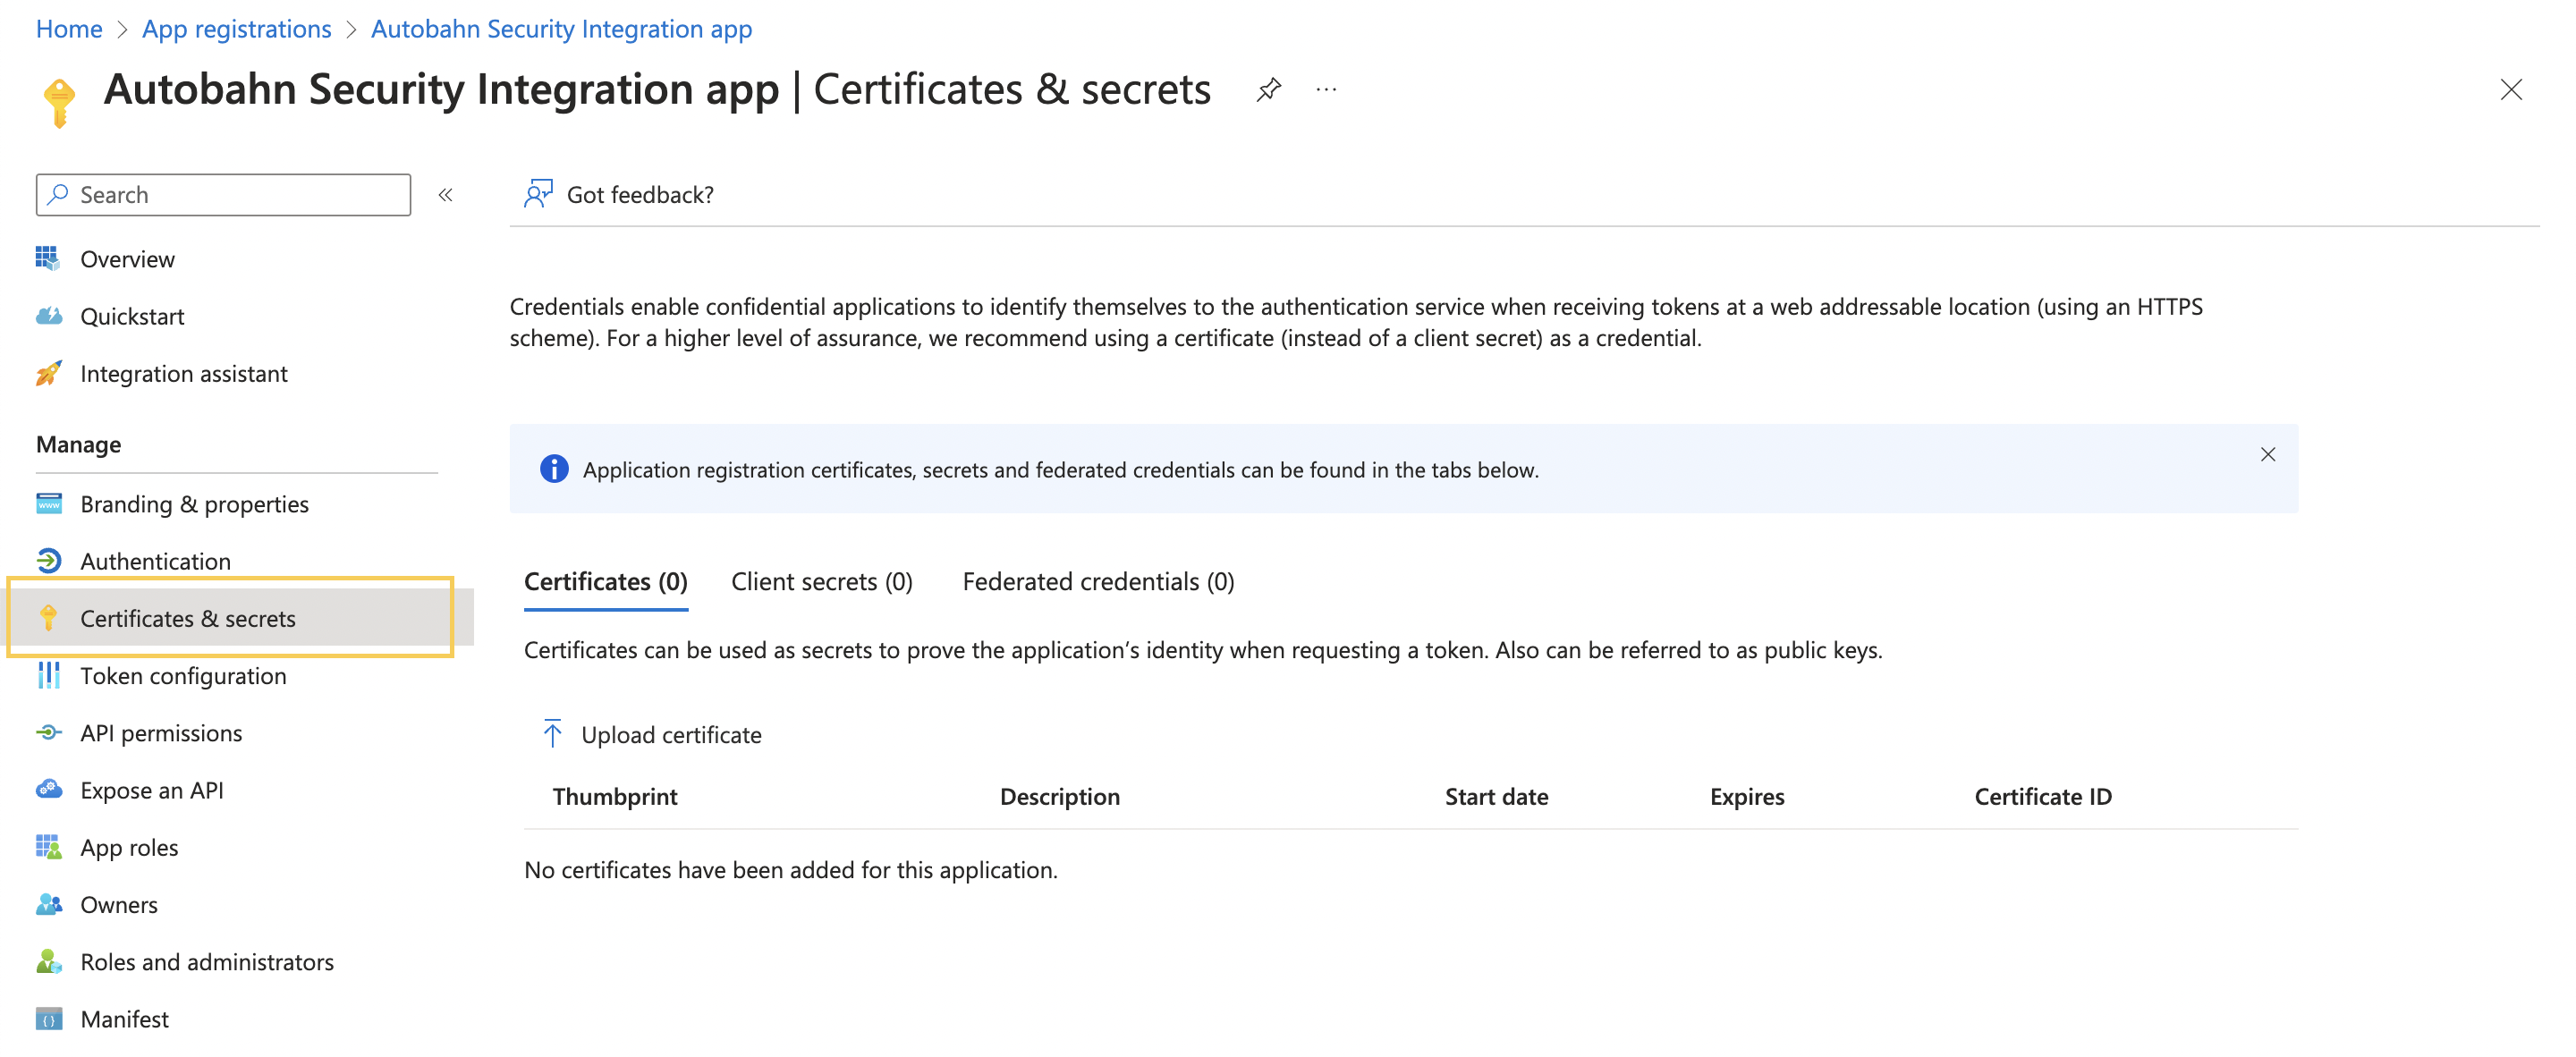Open Quickstart in the sidebar

(132, 316)
